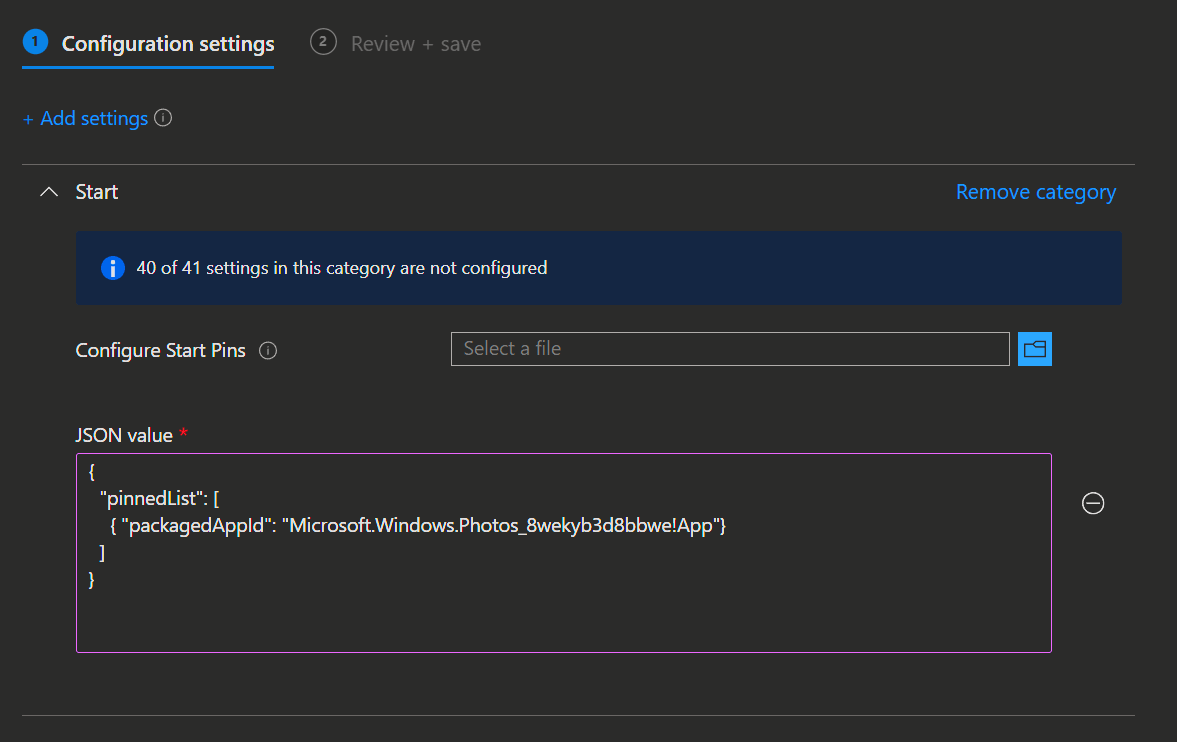Click the blue info icon in banner
This screenshot has width=1177, height=742.
(x=113, y=268)
